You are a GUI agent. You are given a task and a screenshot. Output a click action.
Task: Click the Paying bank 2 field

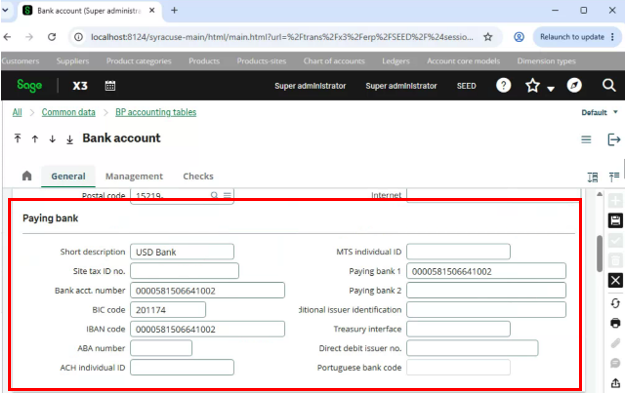click(486, 290)
